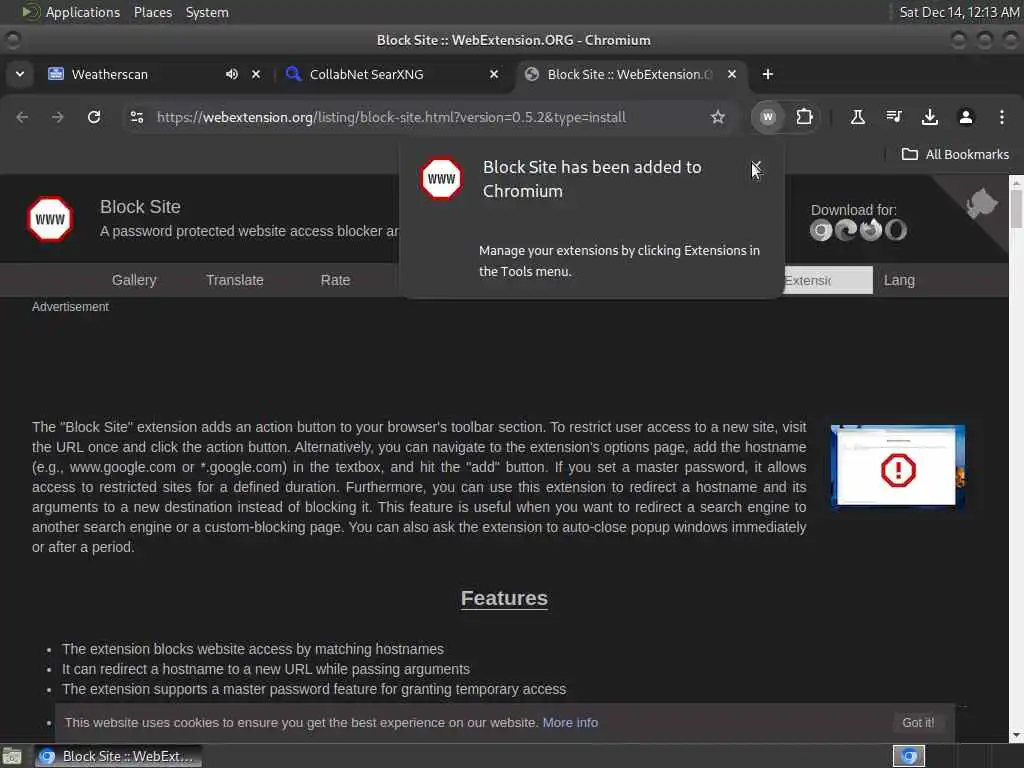This screenshot has width=1024, height=768.
Task: Bookmark this page with the star icon
Action: tap(718, 117)
